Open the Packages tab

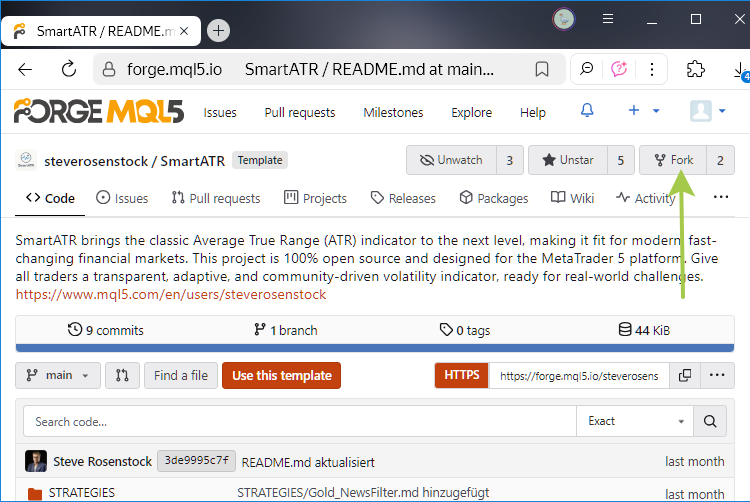(494, 198)
